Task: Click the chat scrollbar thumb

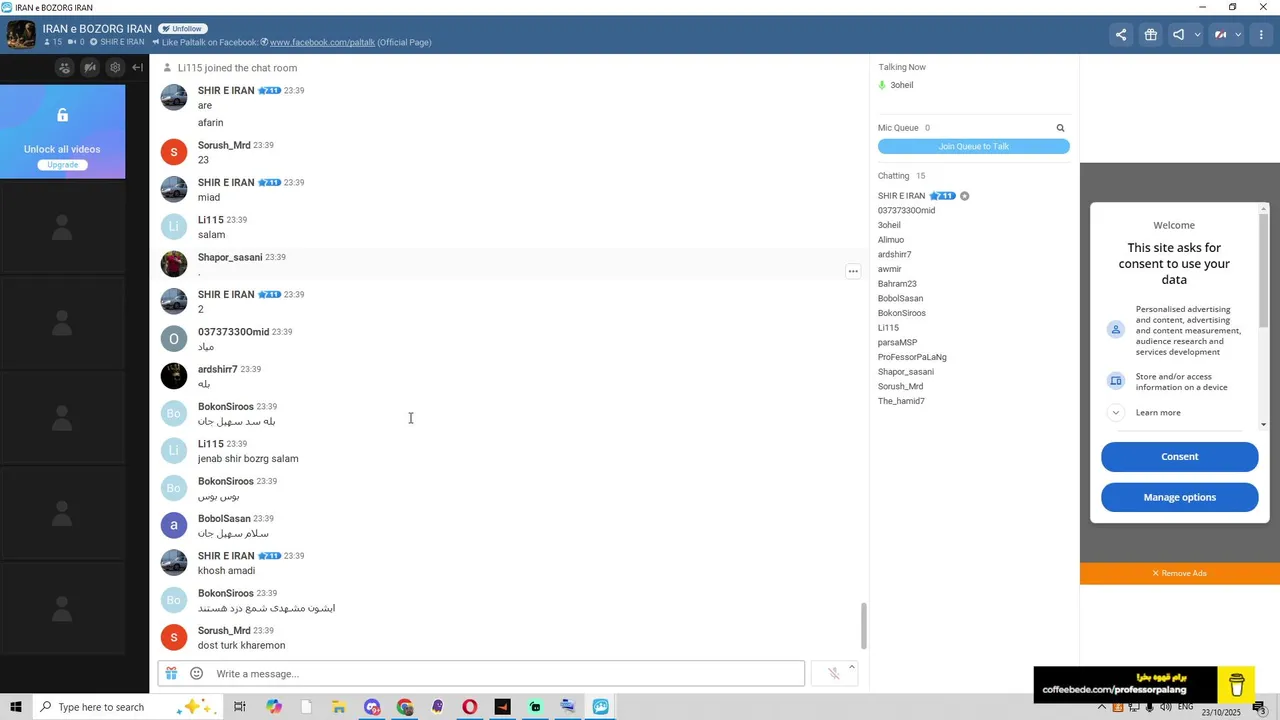Action: coord(864,626)
